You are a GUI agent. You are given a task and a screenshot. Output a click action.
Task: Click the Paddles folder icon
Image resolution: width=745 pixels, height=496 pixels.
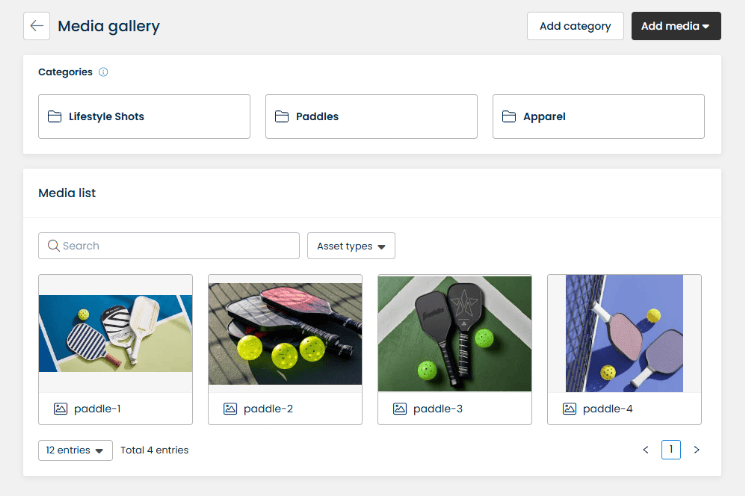tap(282, 117)
